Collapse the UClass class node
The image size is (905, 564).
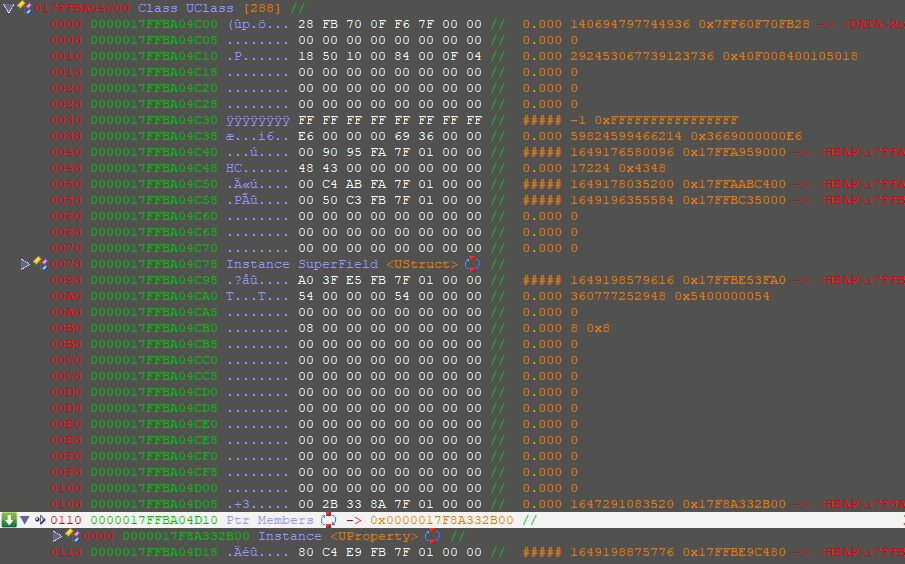coord(8,8)
